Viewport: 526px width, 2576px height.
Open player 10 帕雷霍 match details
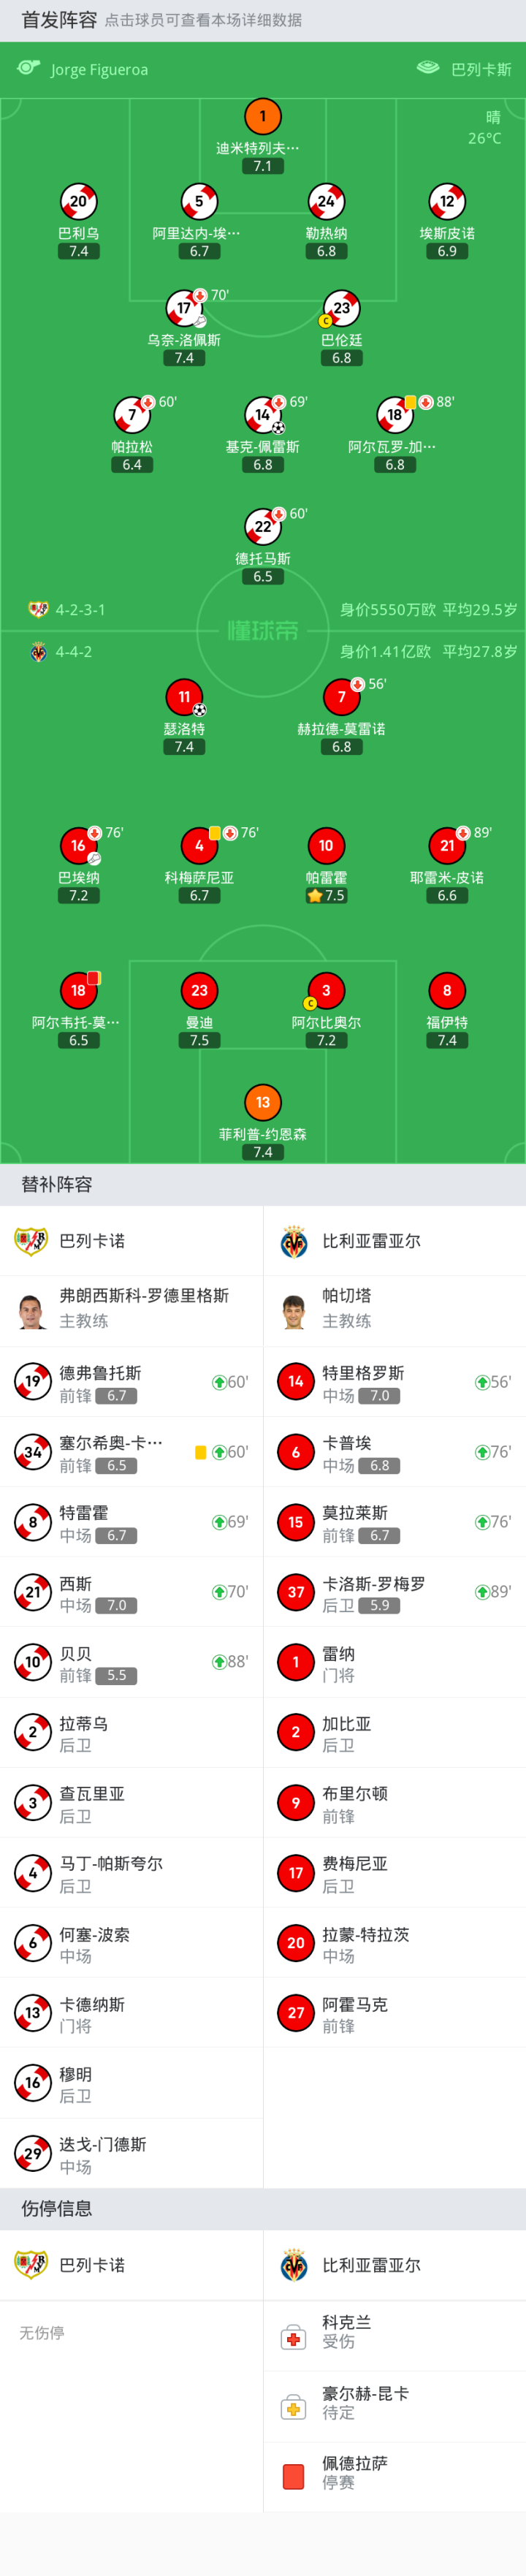[326, 846]
